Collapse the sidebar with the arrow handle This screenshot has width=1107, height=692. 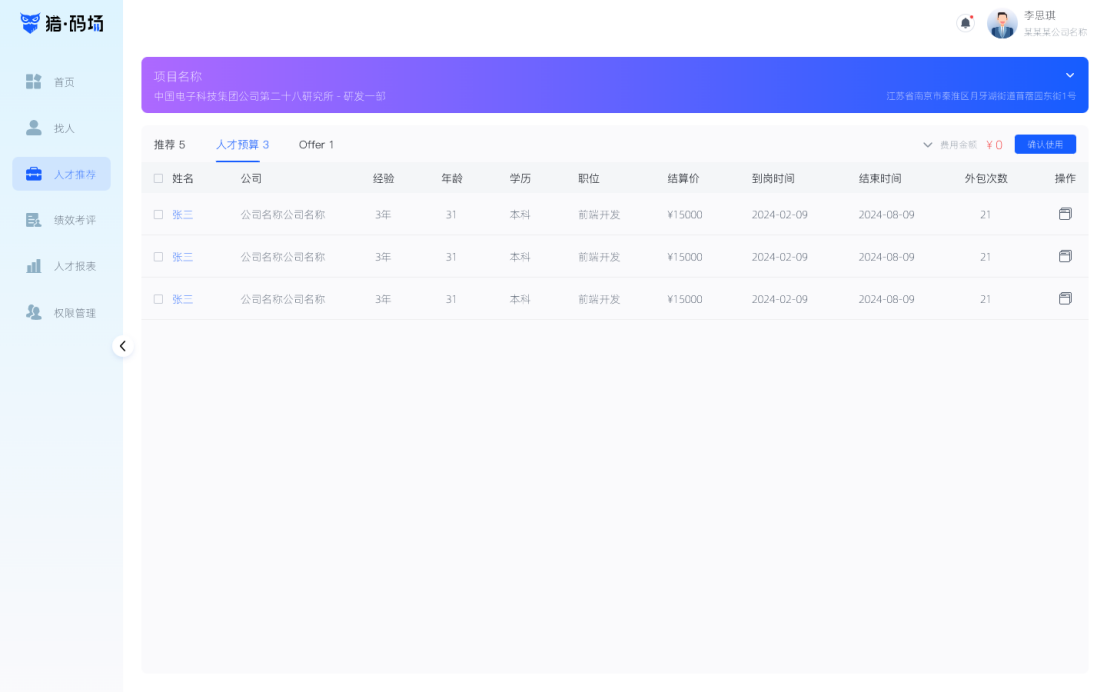coord(122,346)
